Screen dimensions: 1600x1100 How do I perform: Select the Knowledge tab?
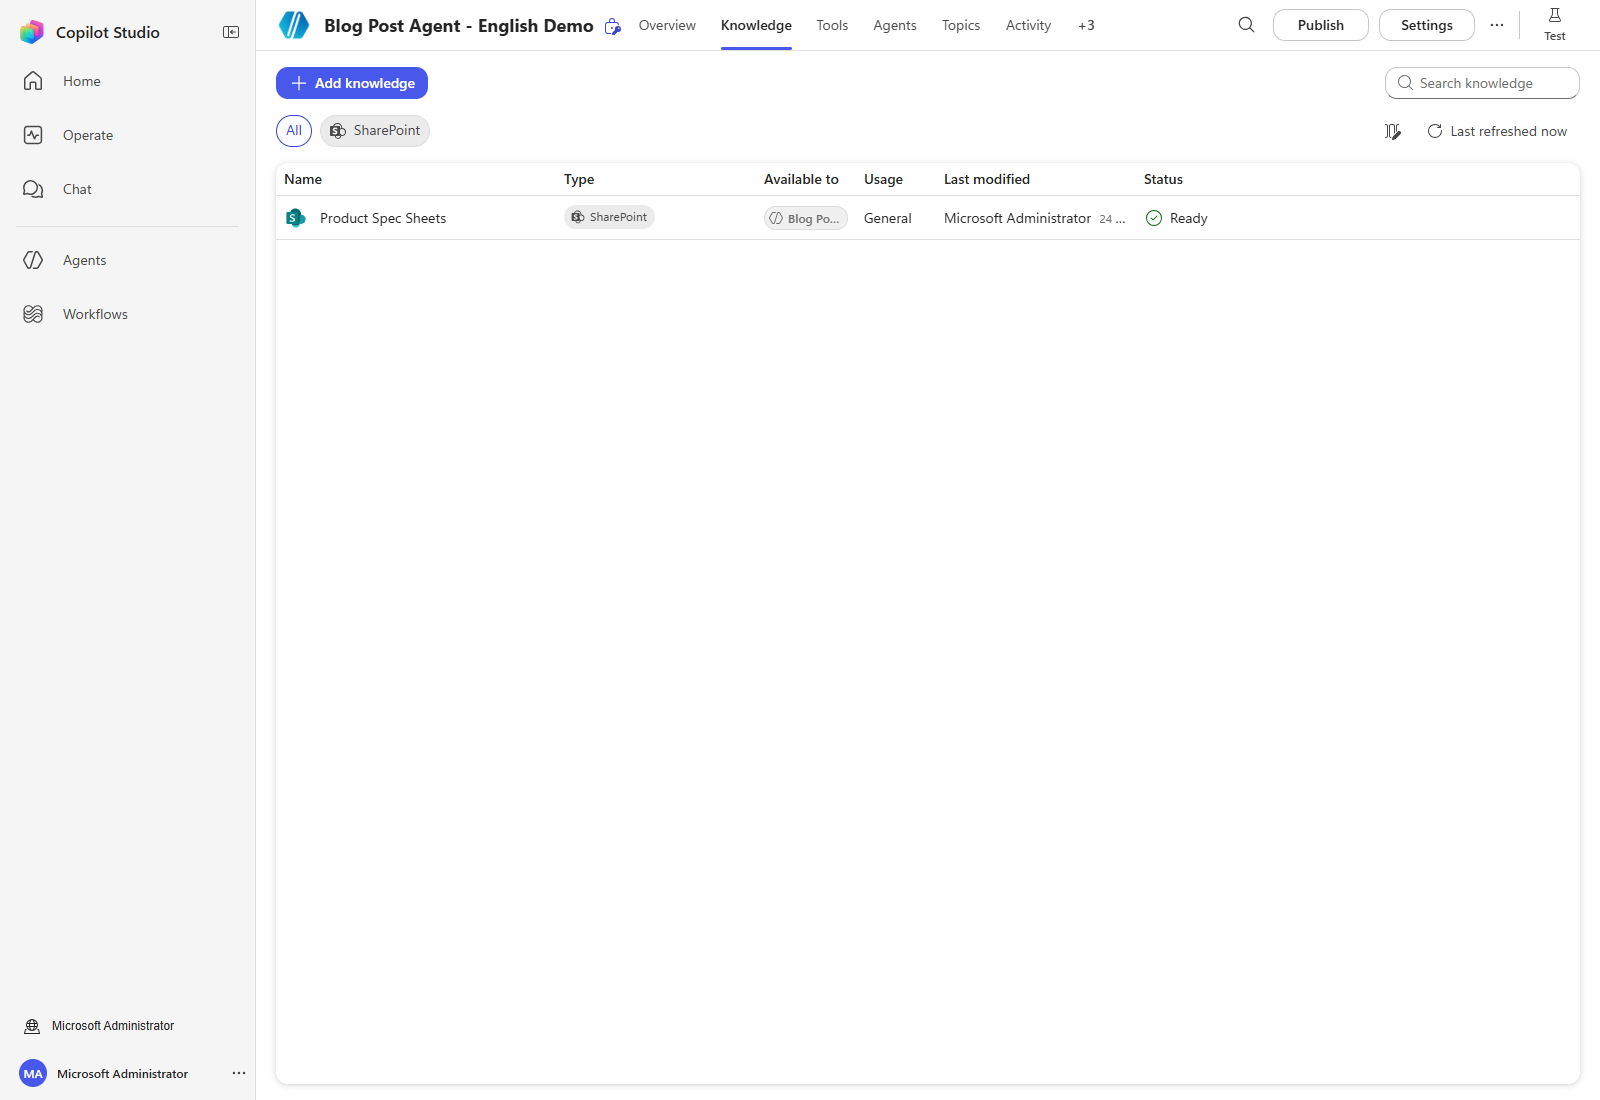pos(756,25)
